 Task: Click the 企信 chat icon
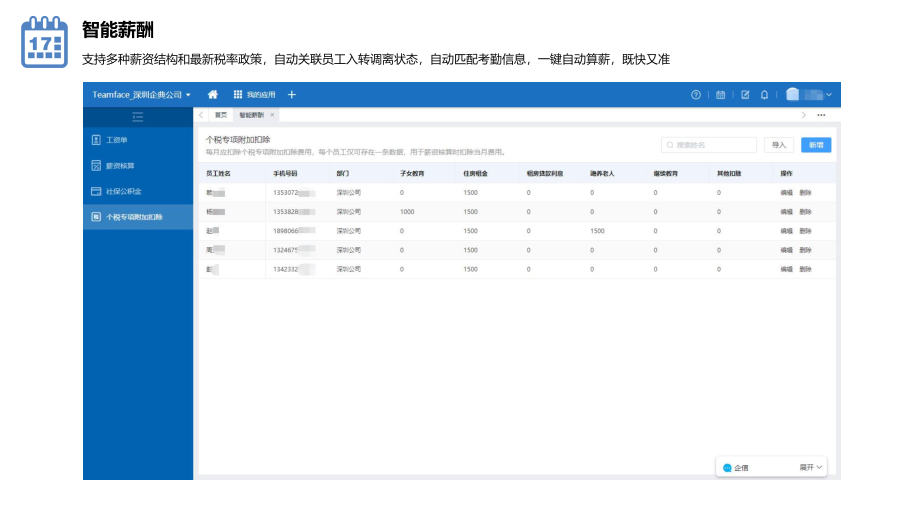[x=727, y=468]
